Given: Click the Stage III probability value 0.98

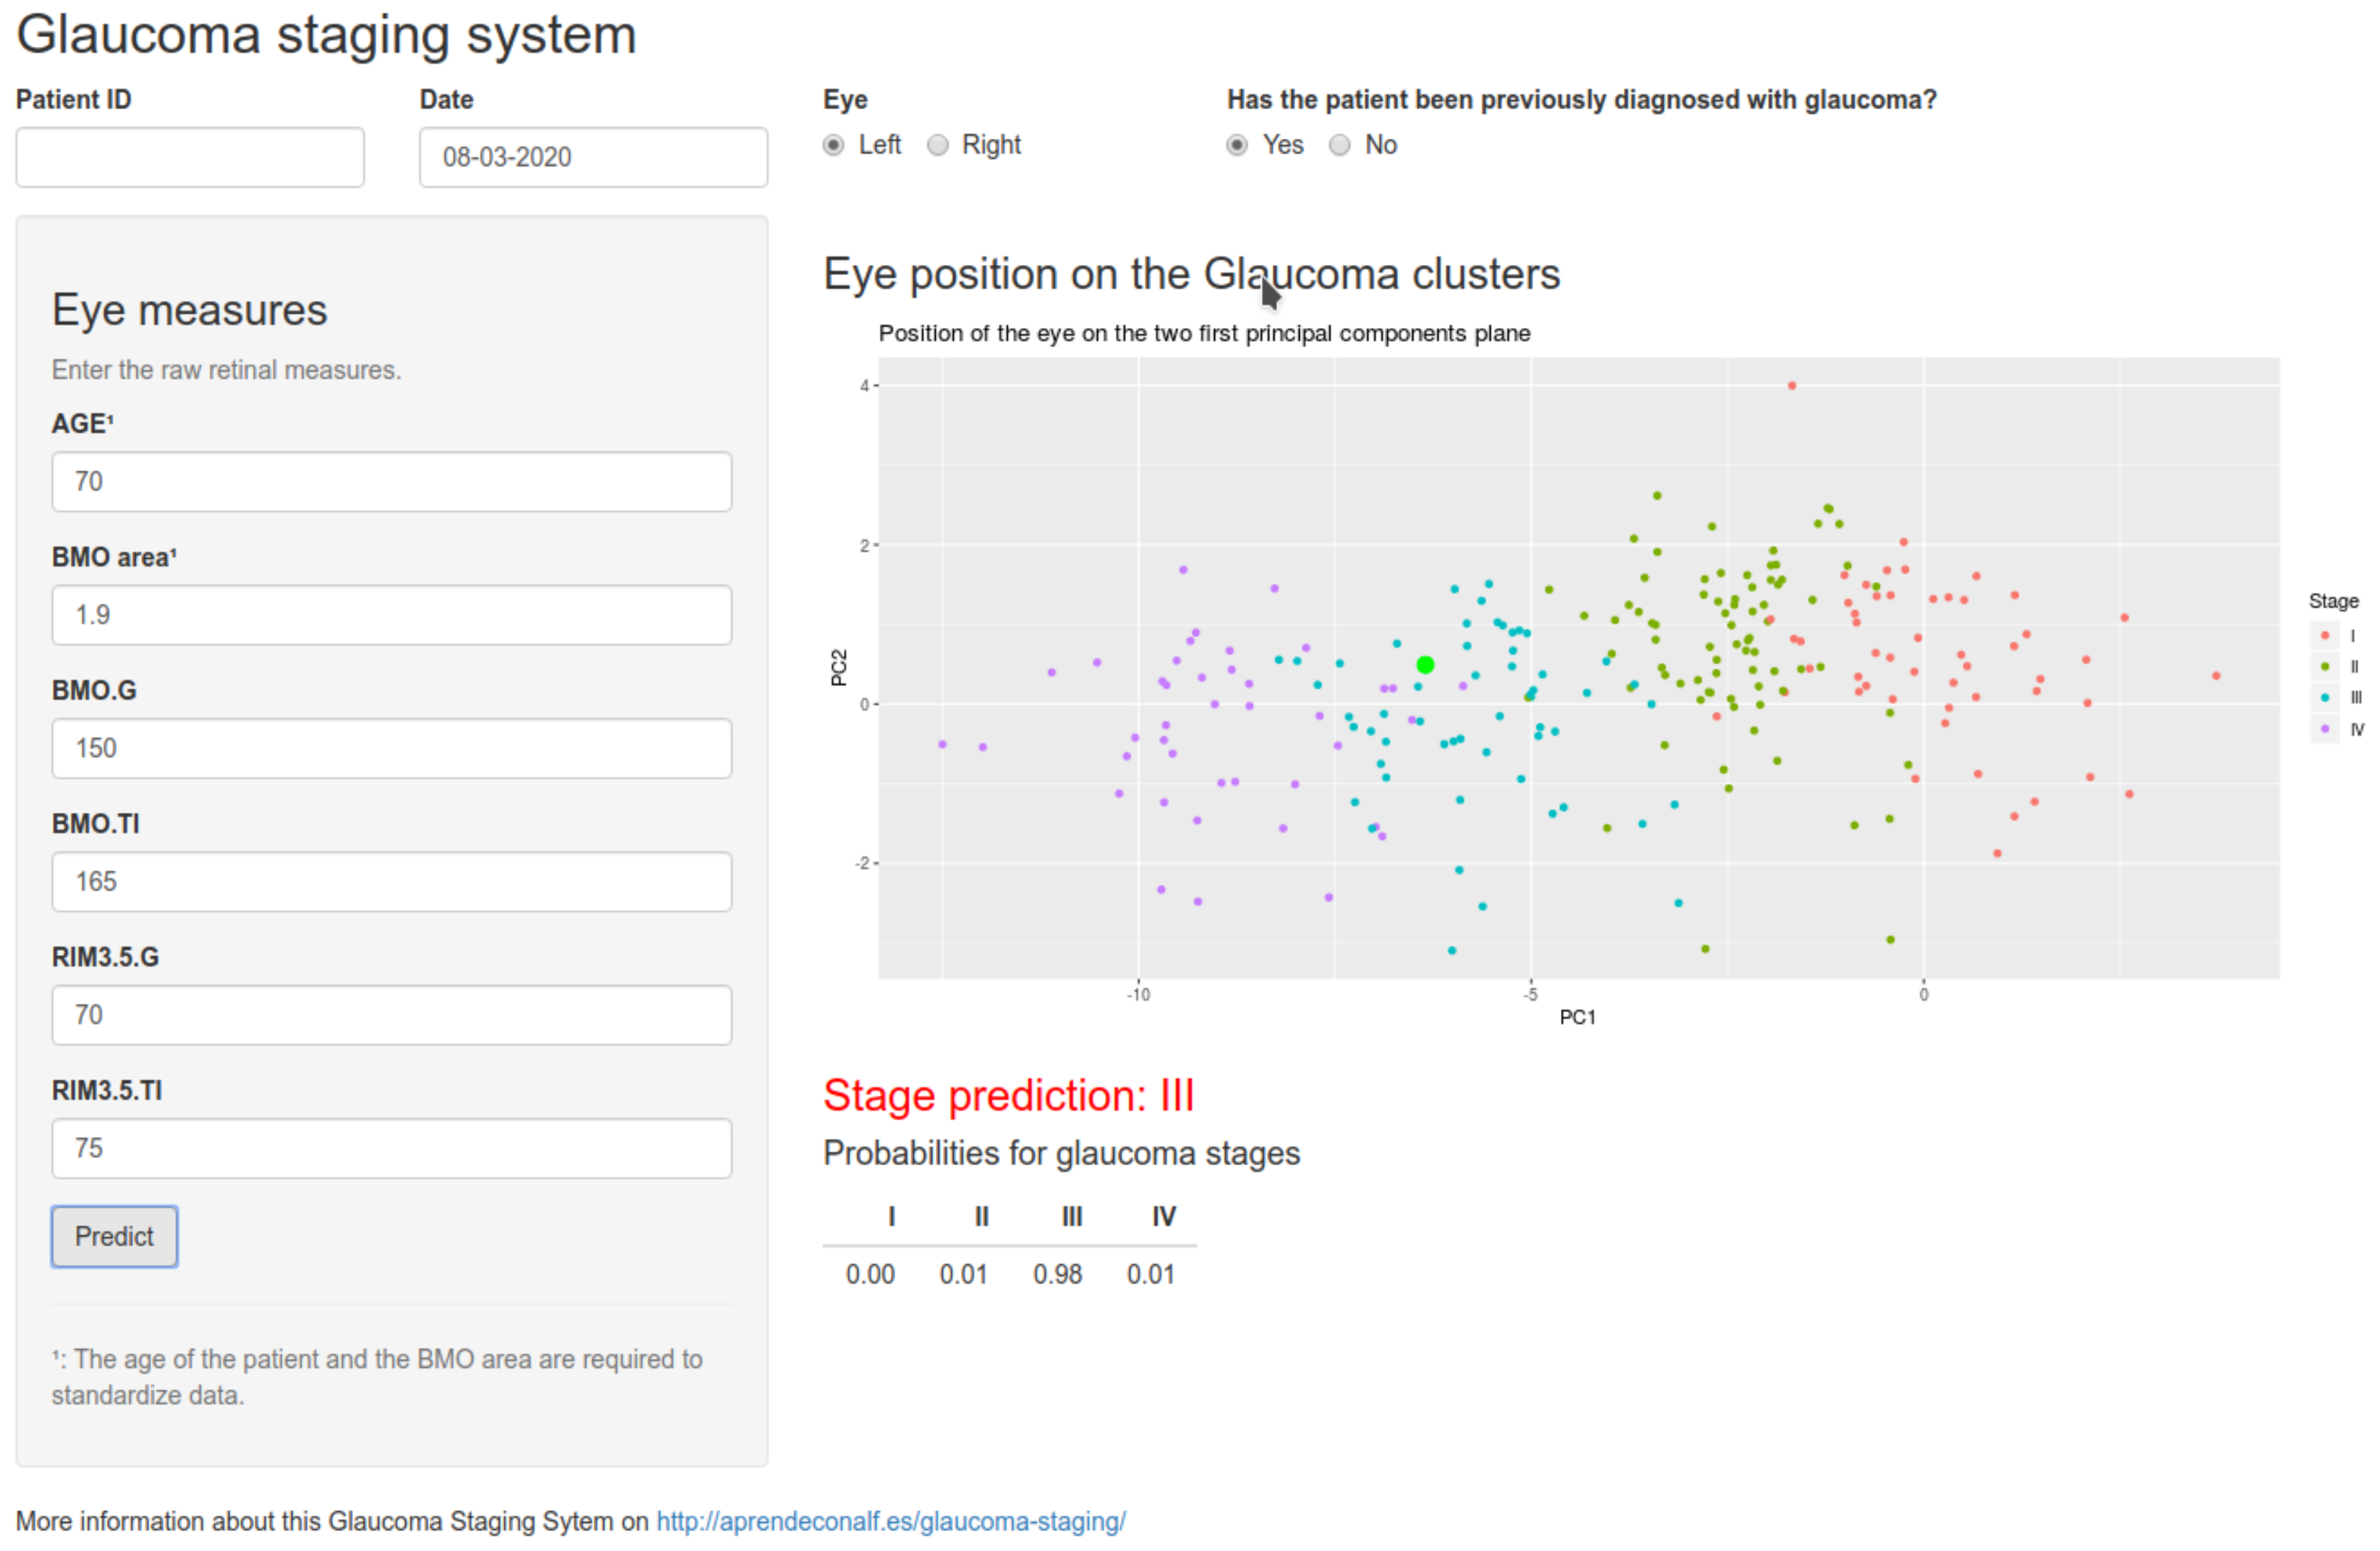Looking at the screenshot, I should pos(1057,1274).
